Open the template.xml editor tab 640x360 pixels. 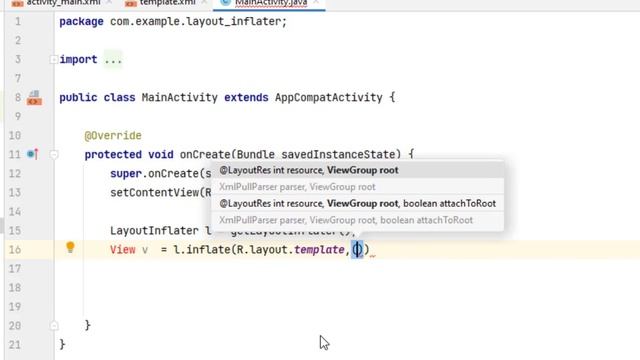point(167,3)
